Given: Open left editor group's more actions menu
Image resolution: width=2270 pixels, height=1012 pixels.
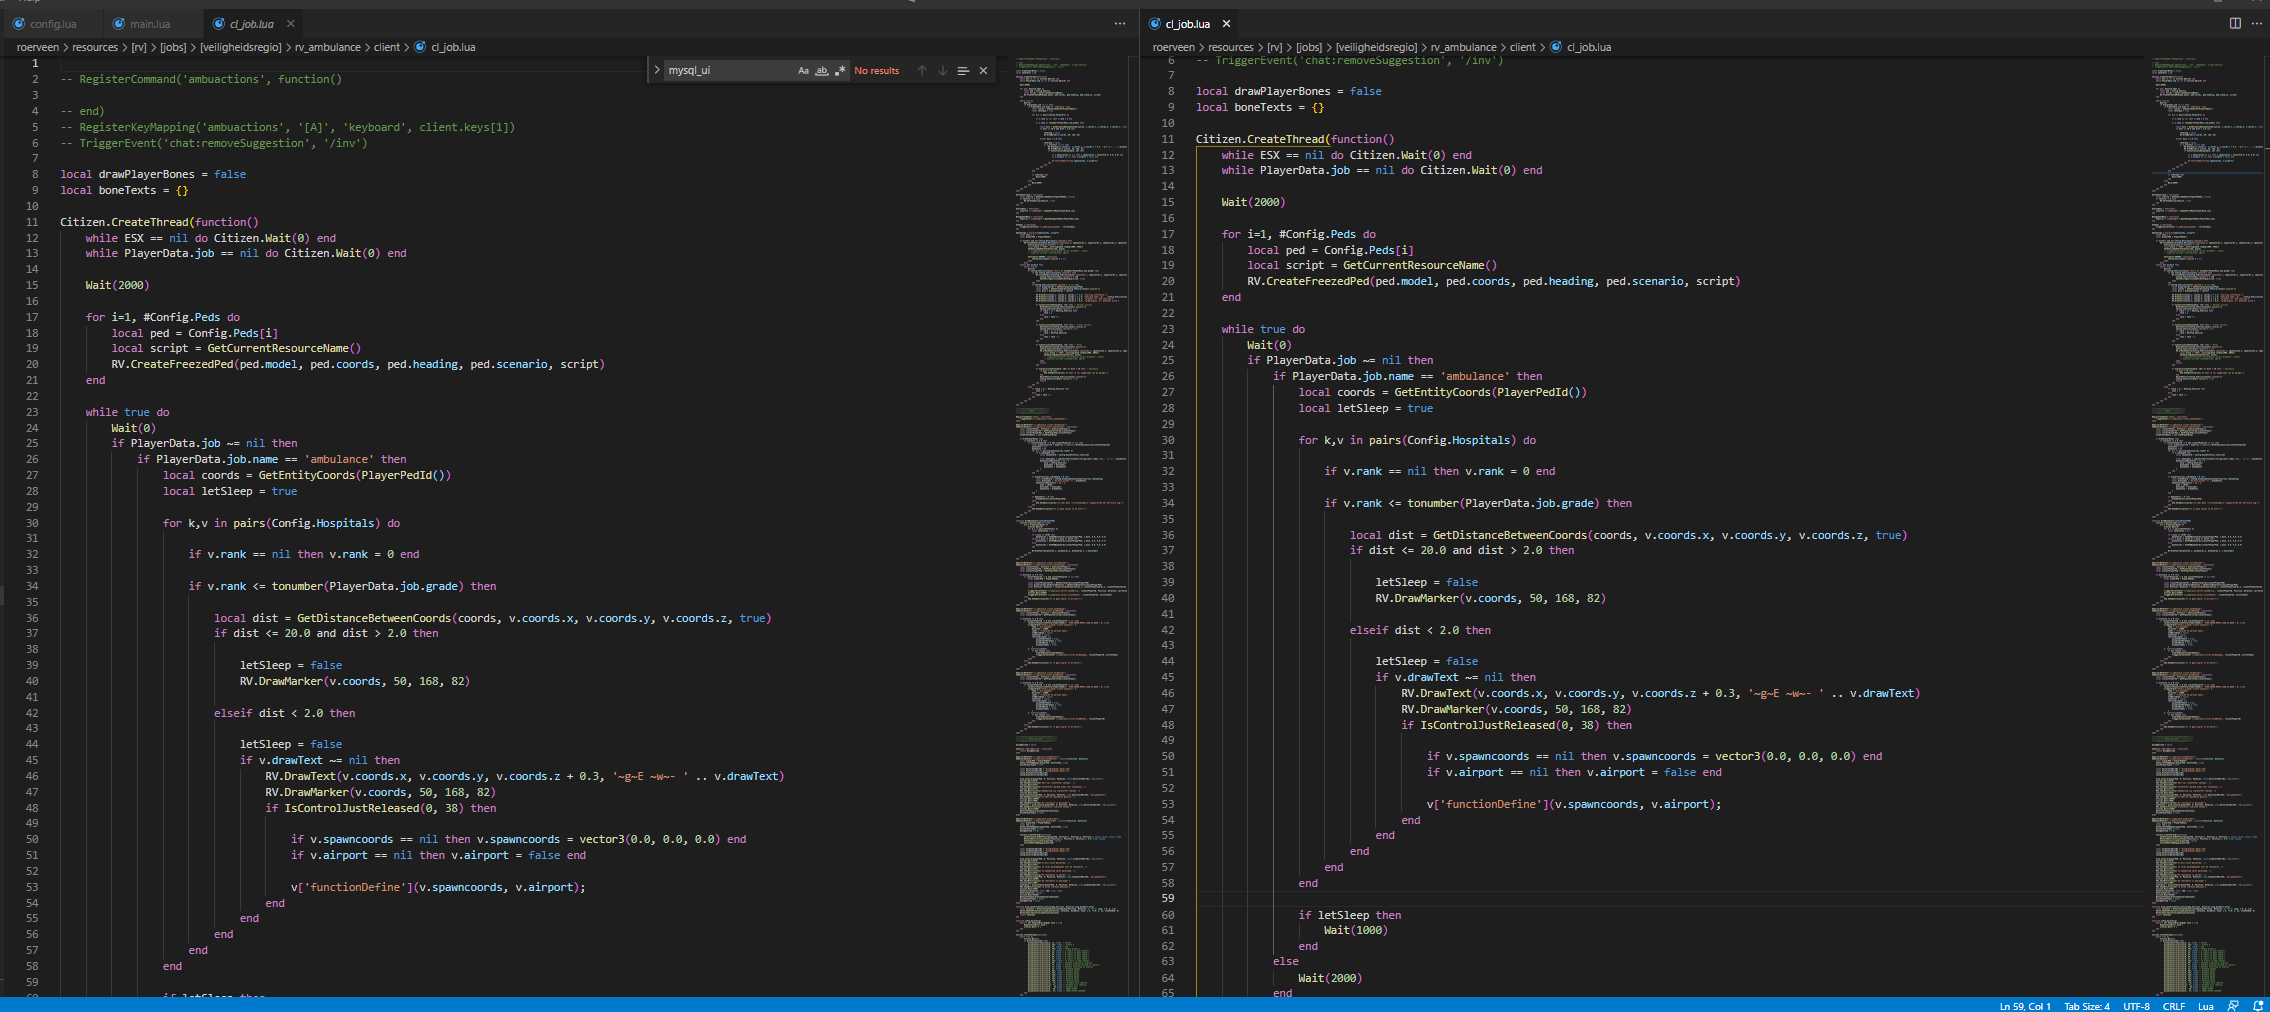Looking at the screenshot, I should (1119, 24).
